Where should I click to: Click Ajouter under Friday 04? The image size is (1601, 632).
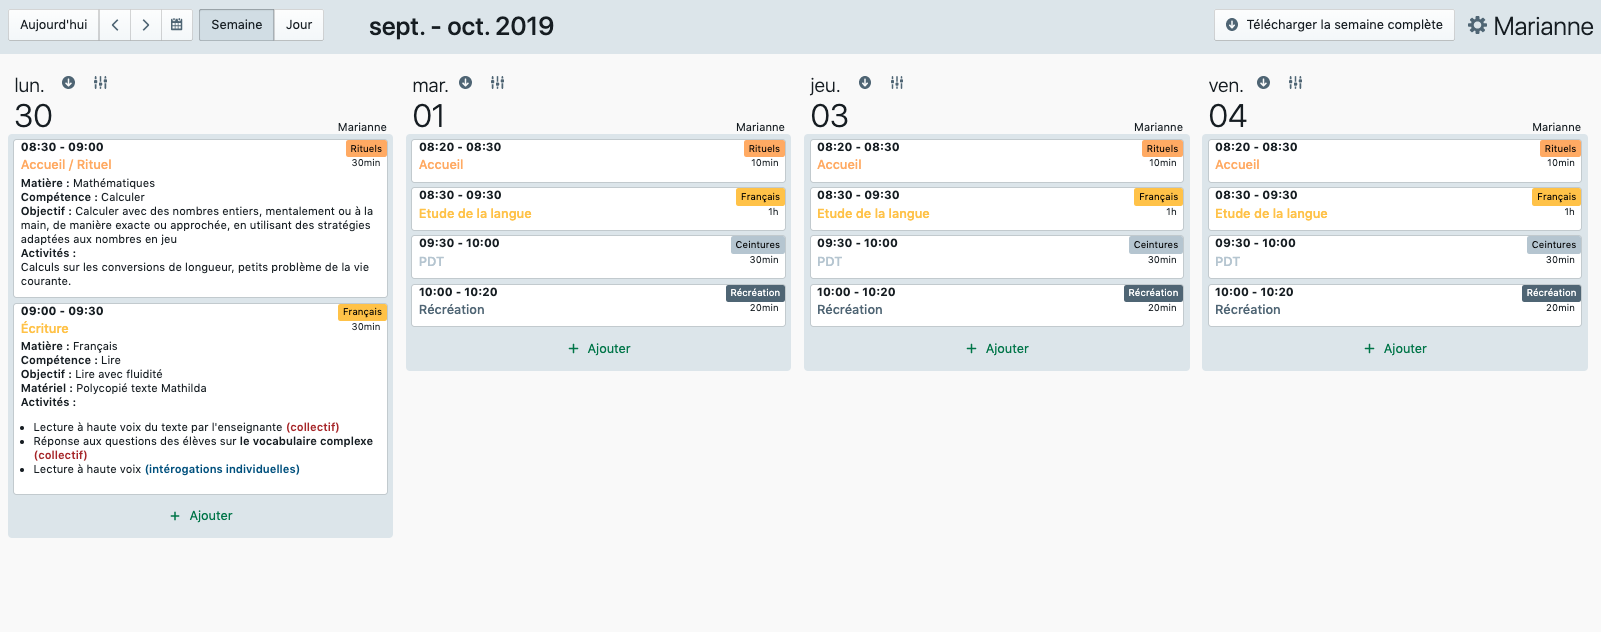(1395, 349)
